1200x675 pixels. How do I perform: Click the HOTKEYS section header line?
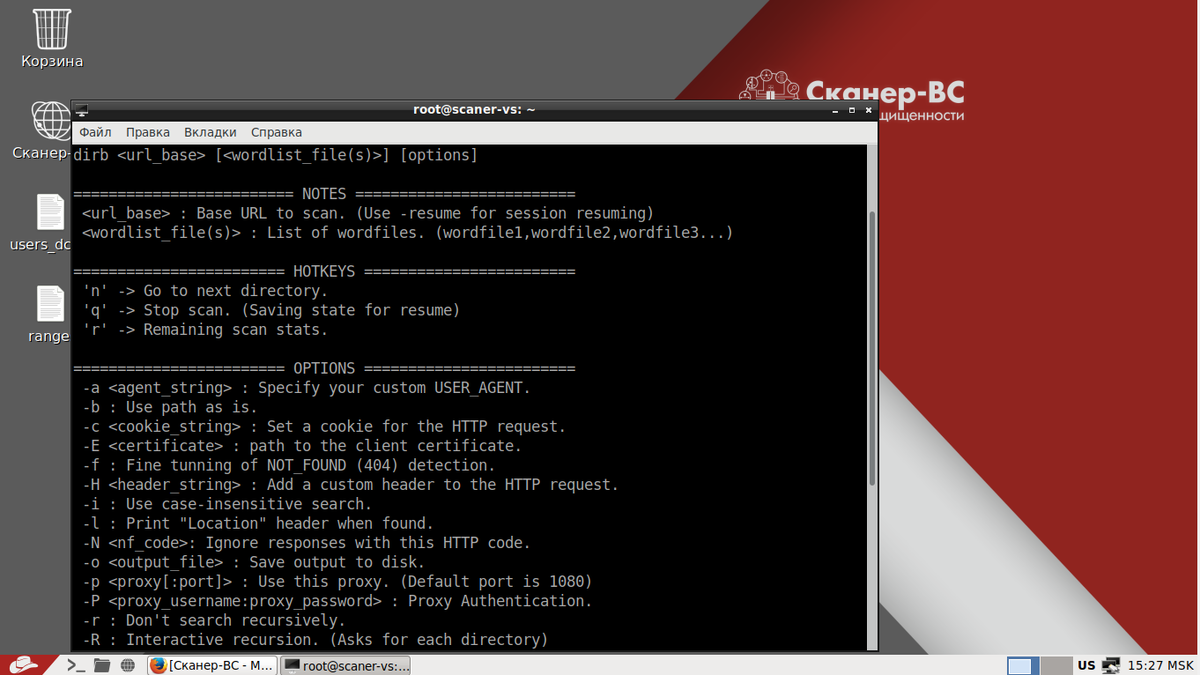325,272
